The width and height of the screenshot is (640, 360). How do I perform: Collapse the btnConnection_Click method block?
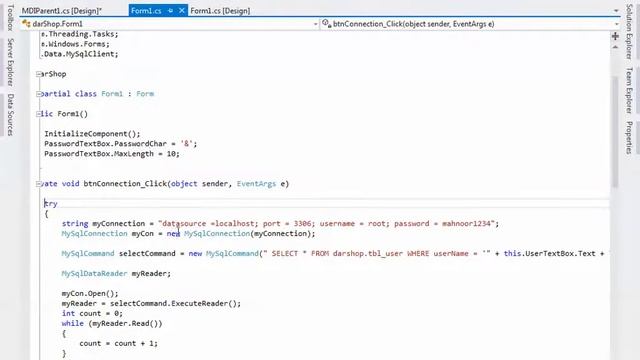click(x=38, y=184)
